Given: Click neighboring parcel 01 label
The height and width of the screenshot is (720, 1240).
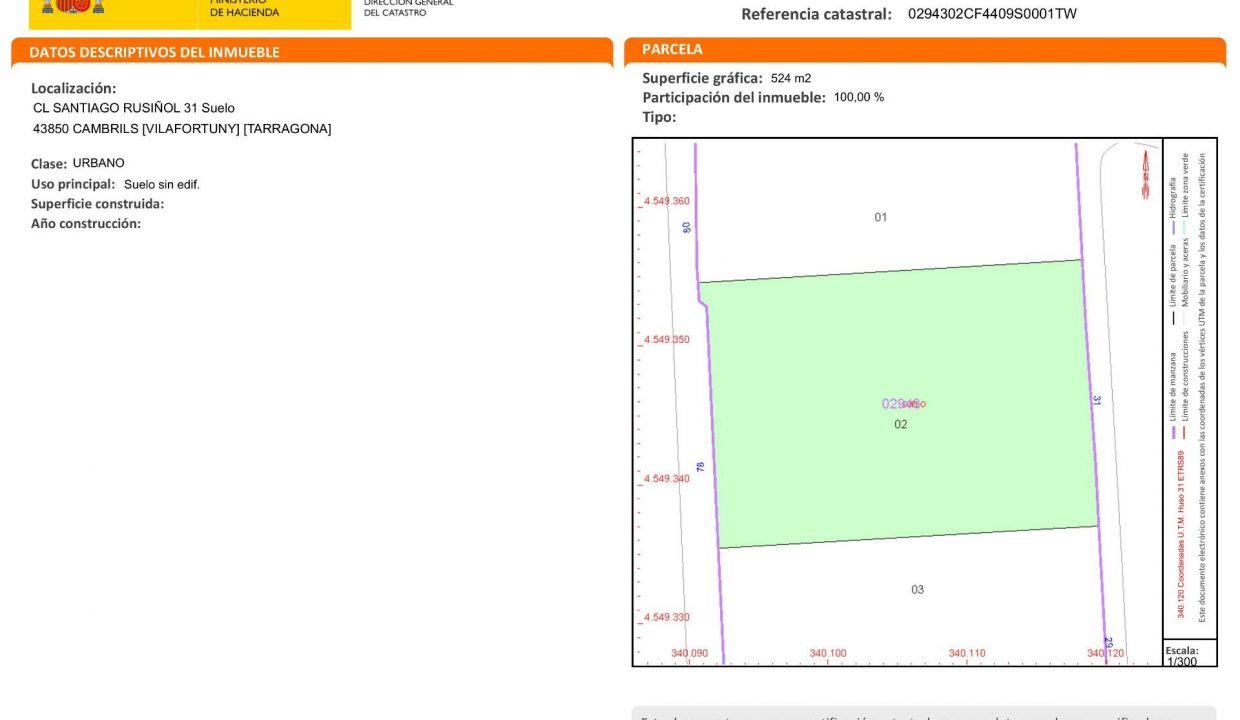Looking at the screenshot, I should (881, 217).
